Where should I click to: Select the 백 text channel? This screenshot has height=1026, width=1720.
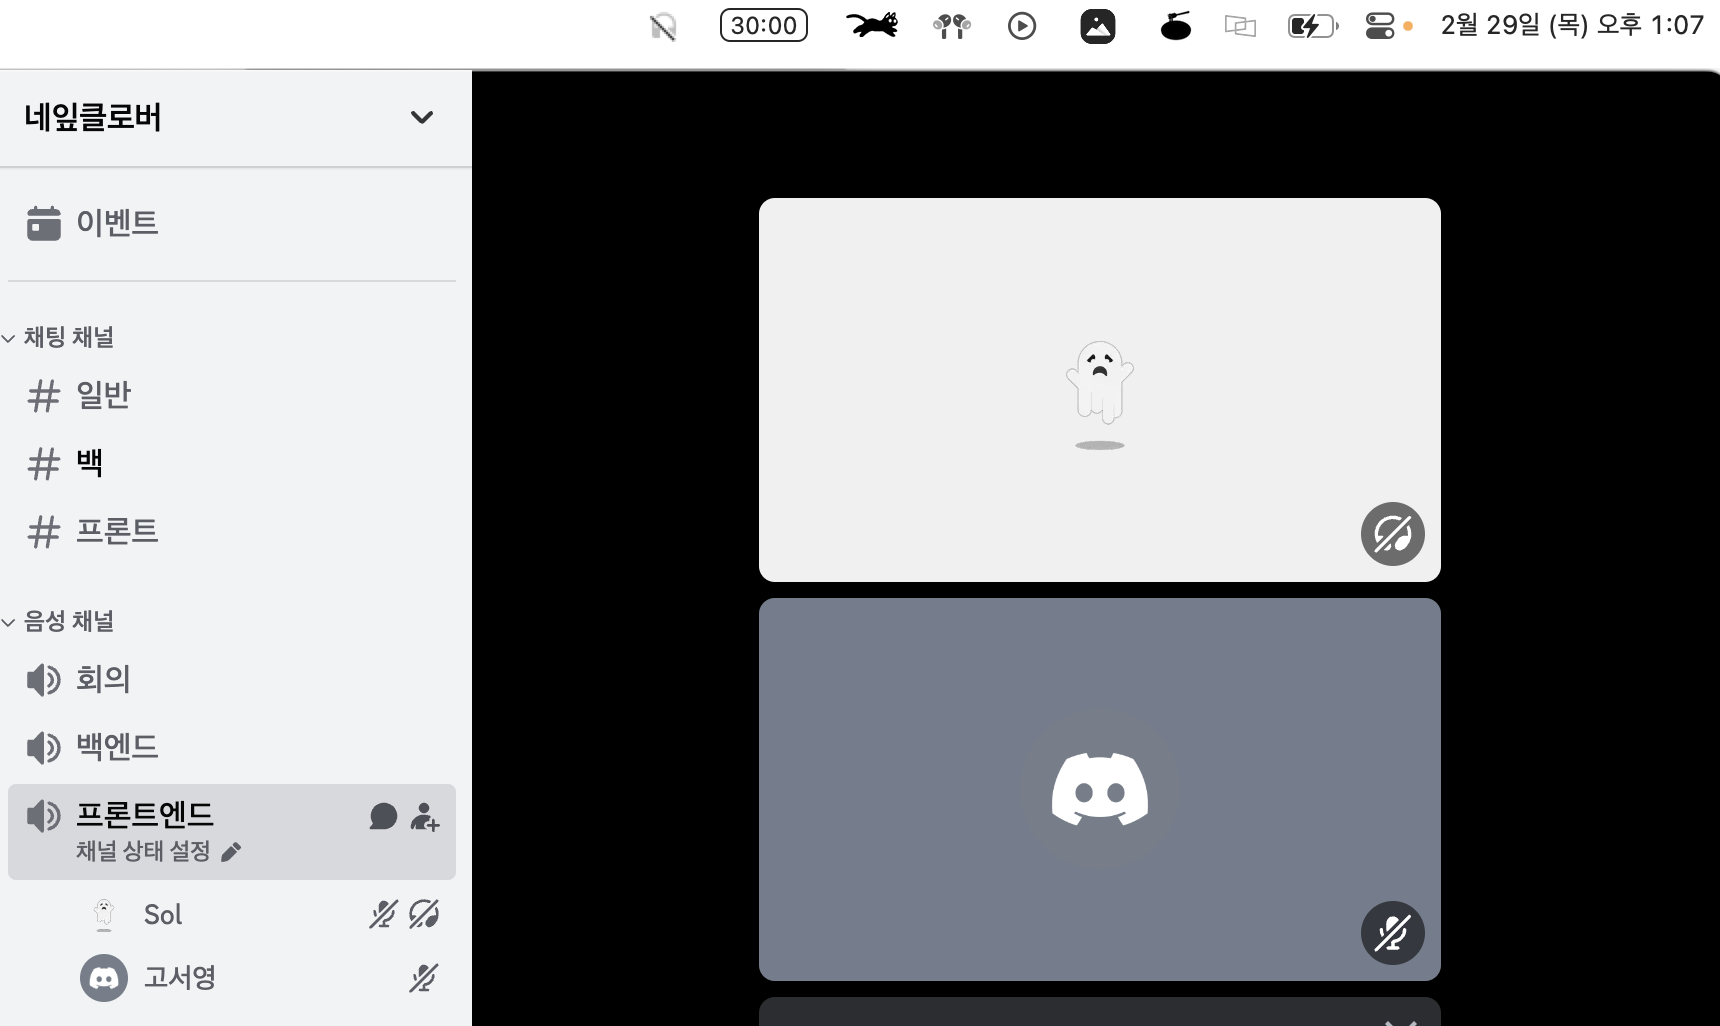click(232, 463)
